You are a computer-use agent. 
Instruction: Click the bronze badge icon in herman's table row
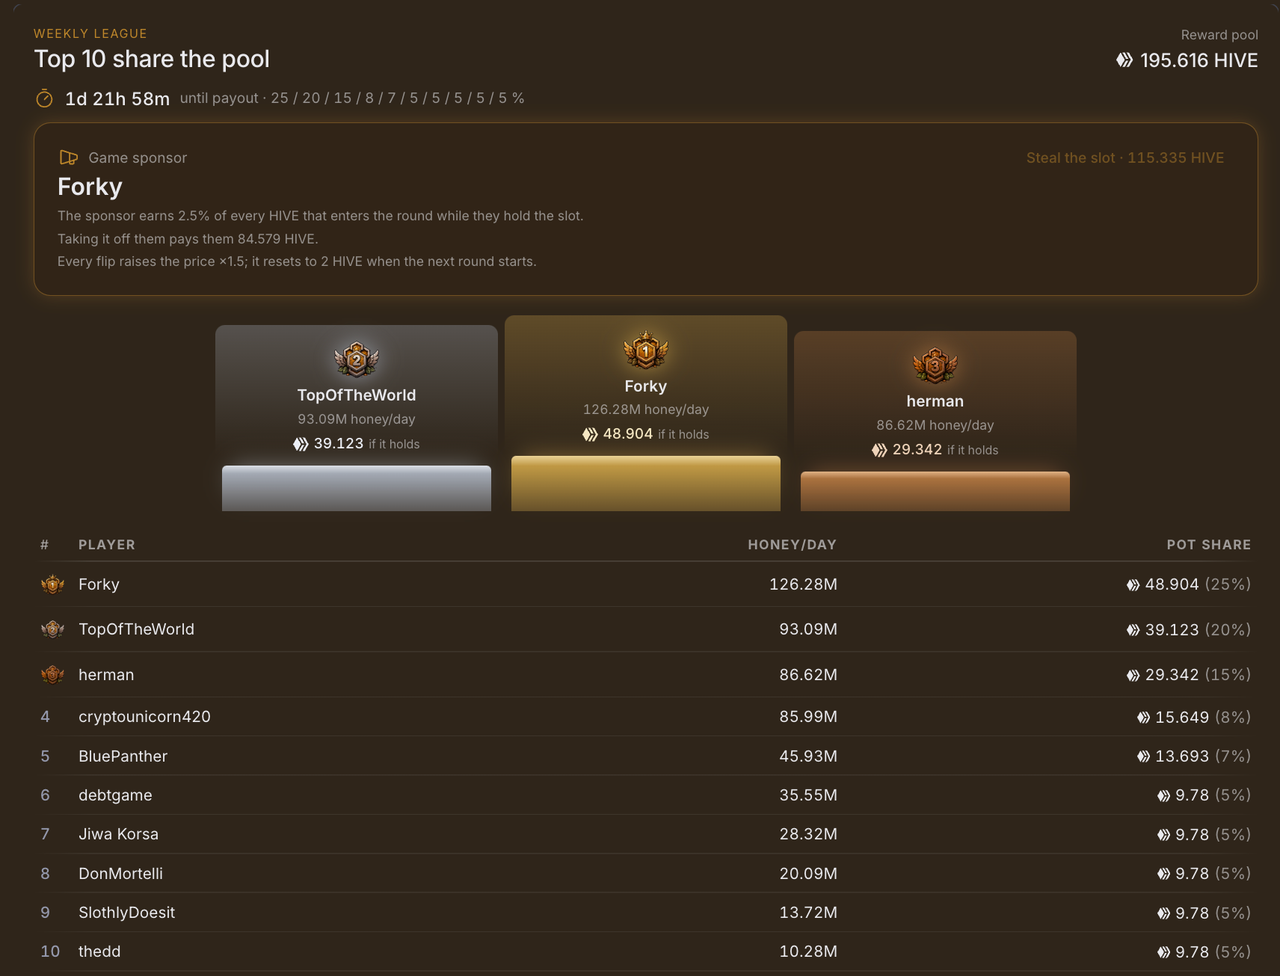point(52,675)
